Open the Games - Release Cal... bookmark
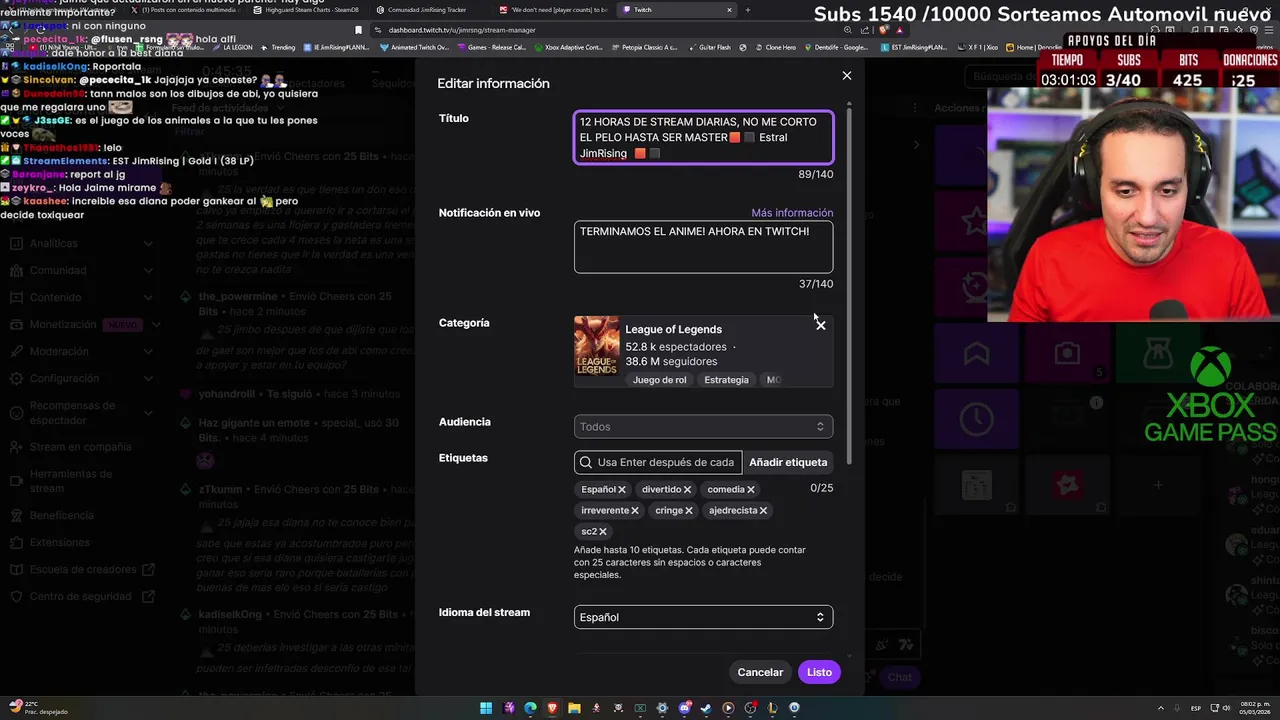1280x720 pixels. (x=491, y=47)
